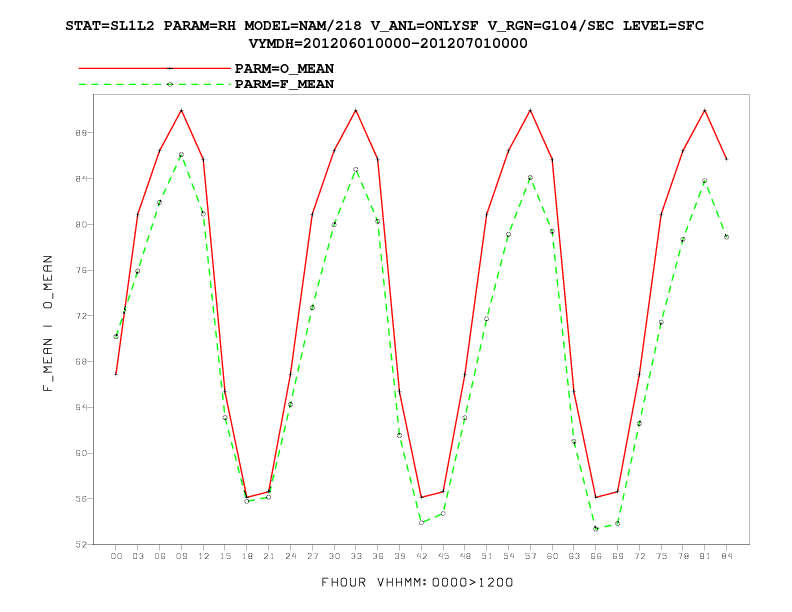792x612 pixels.
Task: Click the y-axis tick label 68
Action: point(81,362)
